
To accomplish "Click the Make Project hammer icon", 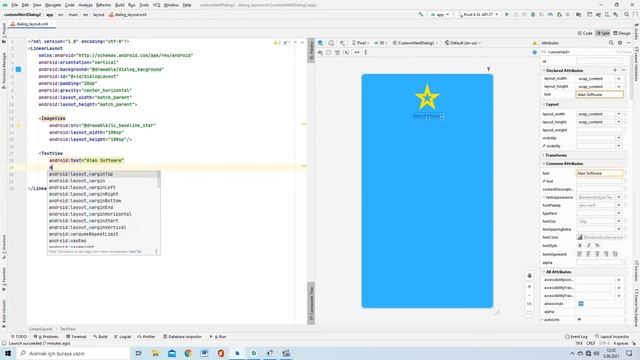I will (421, 15).
